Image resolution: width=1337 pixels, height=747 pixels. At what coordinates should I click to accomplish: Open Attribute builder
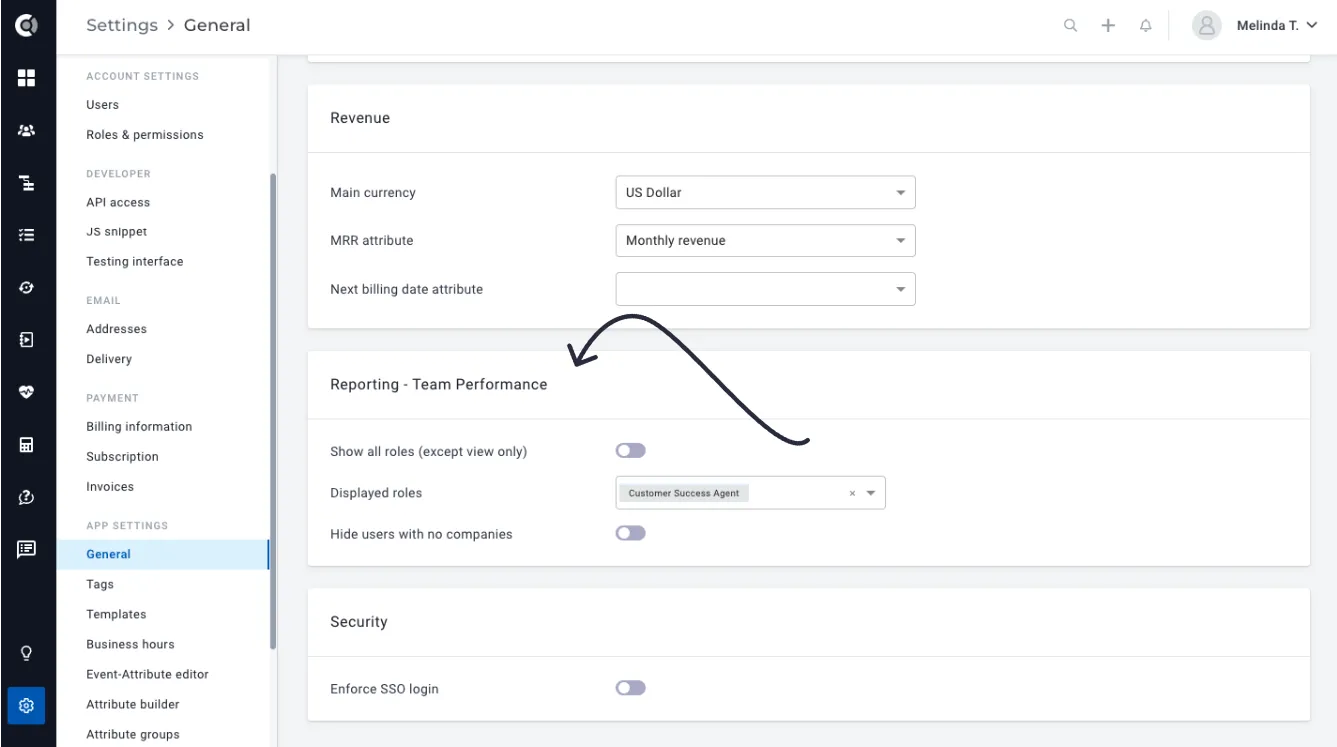click(x=133, y=704)
